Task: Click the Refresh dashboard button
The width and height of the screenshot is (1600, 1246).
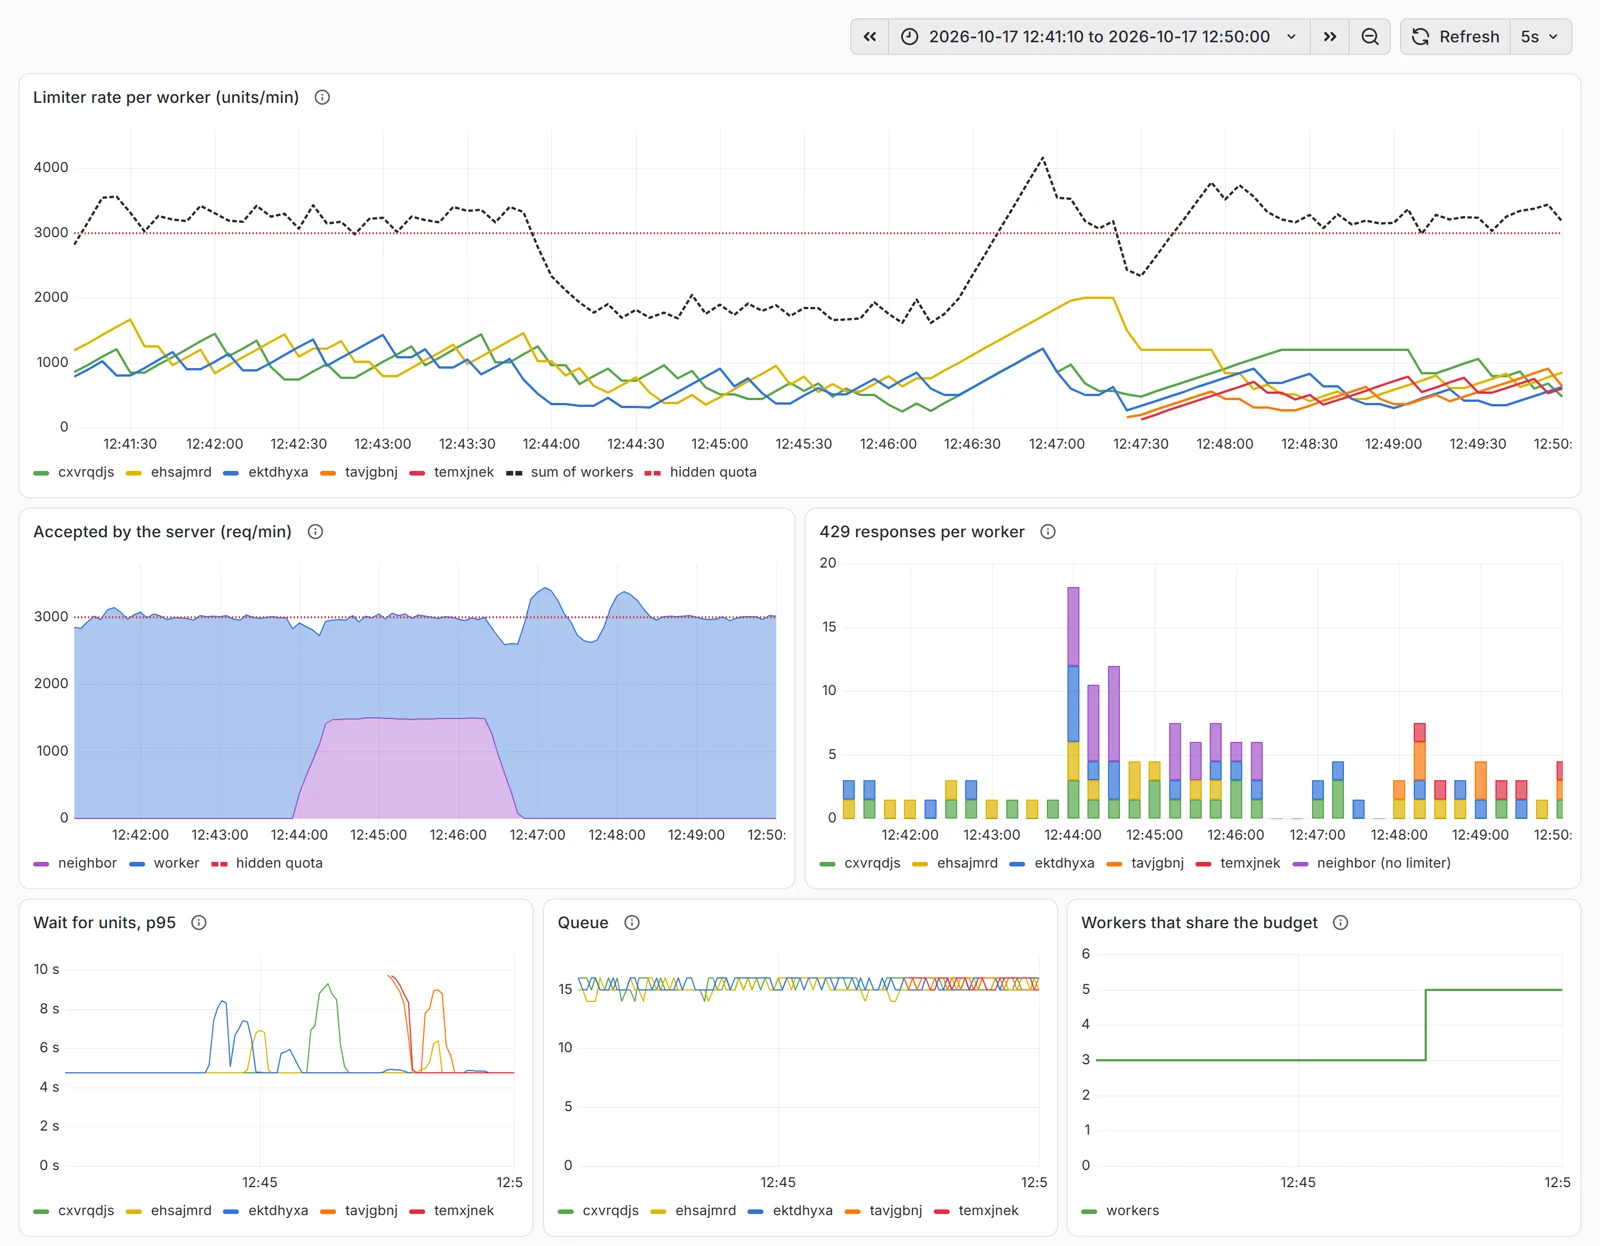Action: 1456,37
